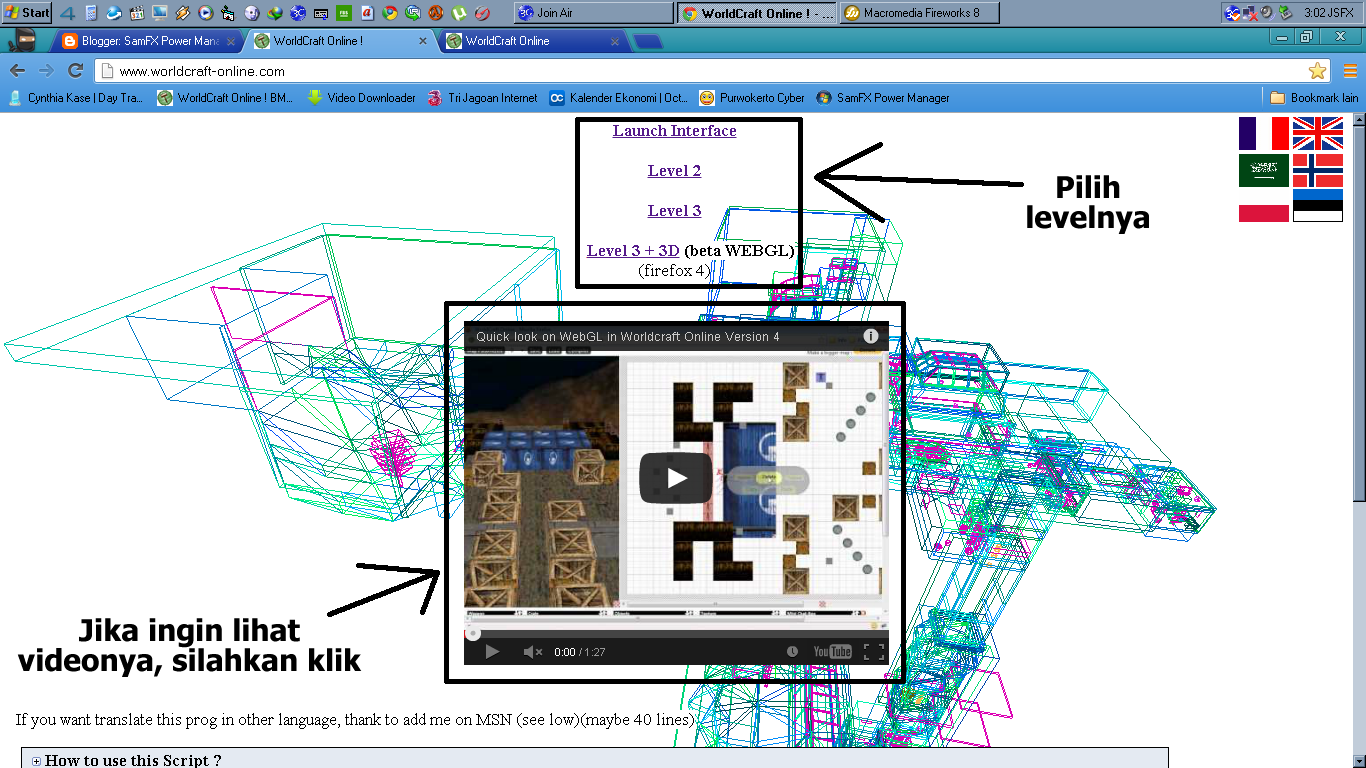Select the French flag icon
The height and width of the screenshot is (768, 1366).
tap(1264, 132)
